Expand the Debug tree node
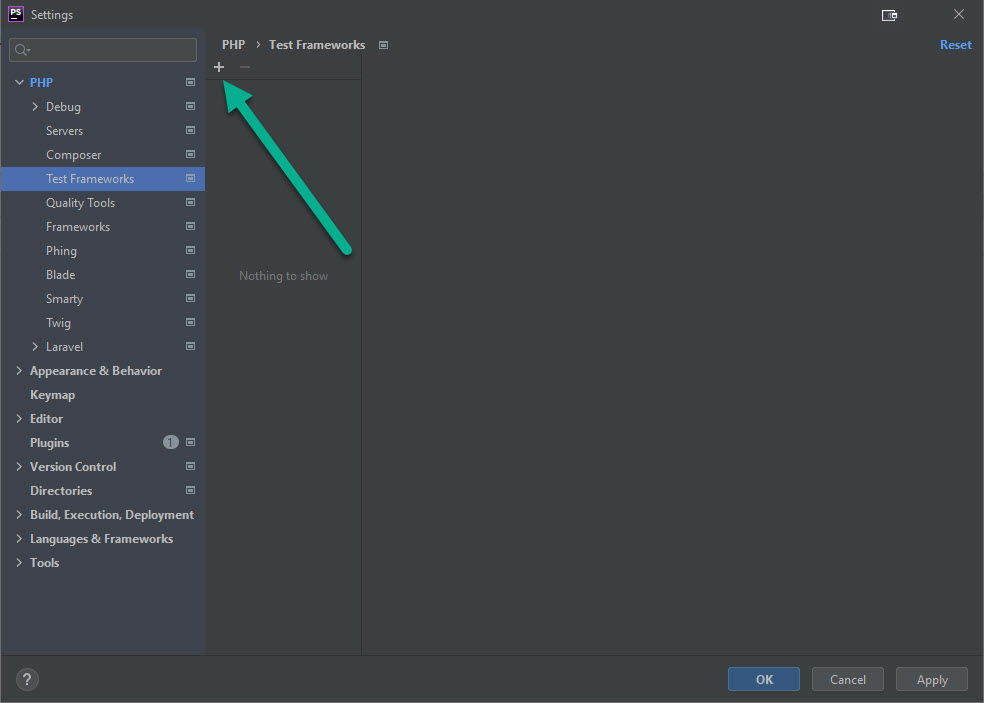This screenshot has height=703, width=984. tap(36, 107)
